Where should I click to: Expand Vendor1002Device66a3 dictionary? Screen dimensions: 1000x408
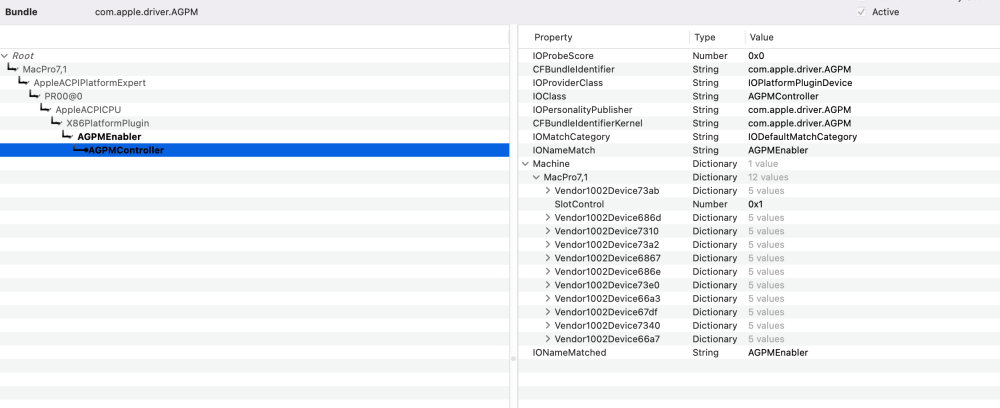547,298
